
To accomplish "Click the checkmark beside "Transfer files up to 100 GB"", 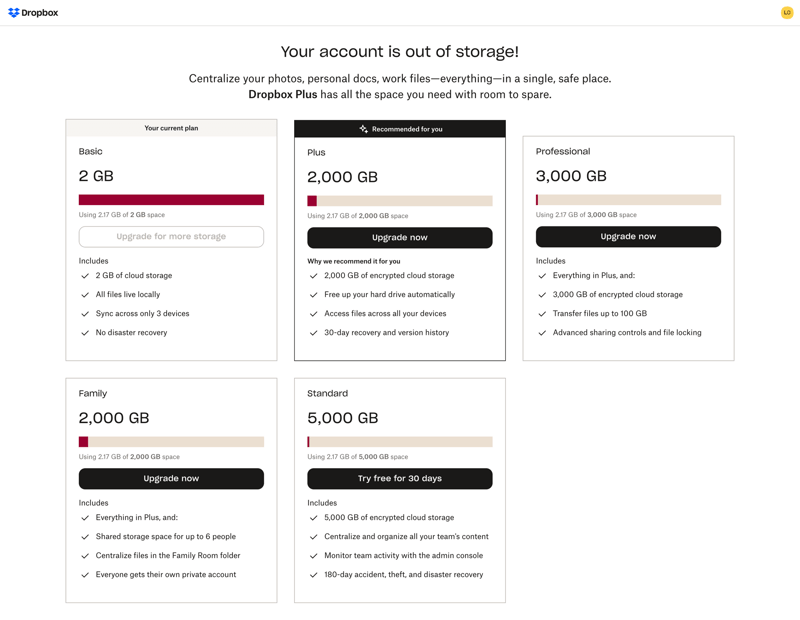I will click(x=542, y=313).
